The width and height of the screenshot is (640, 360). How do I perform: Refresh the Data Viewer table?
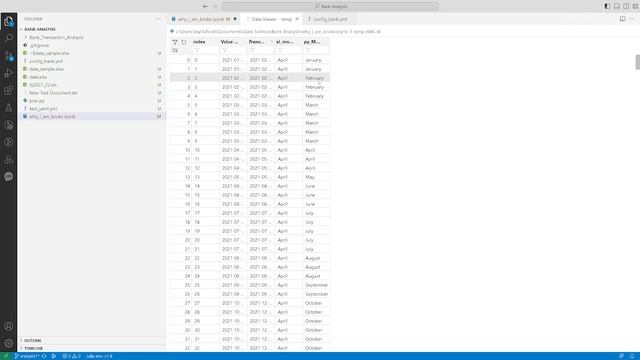click(x=184, y=42)
